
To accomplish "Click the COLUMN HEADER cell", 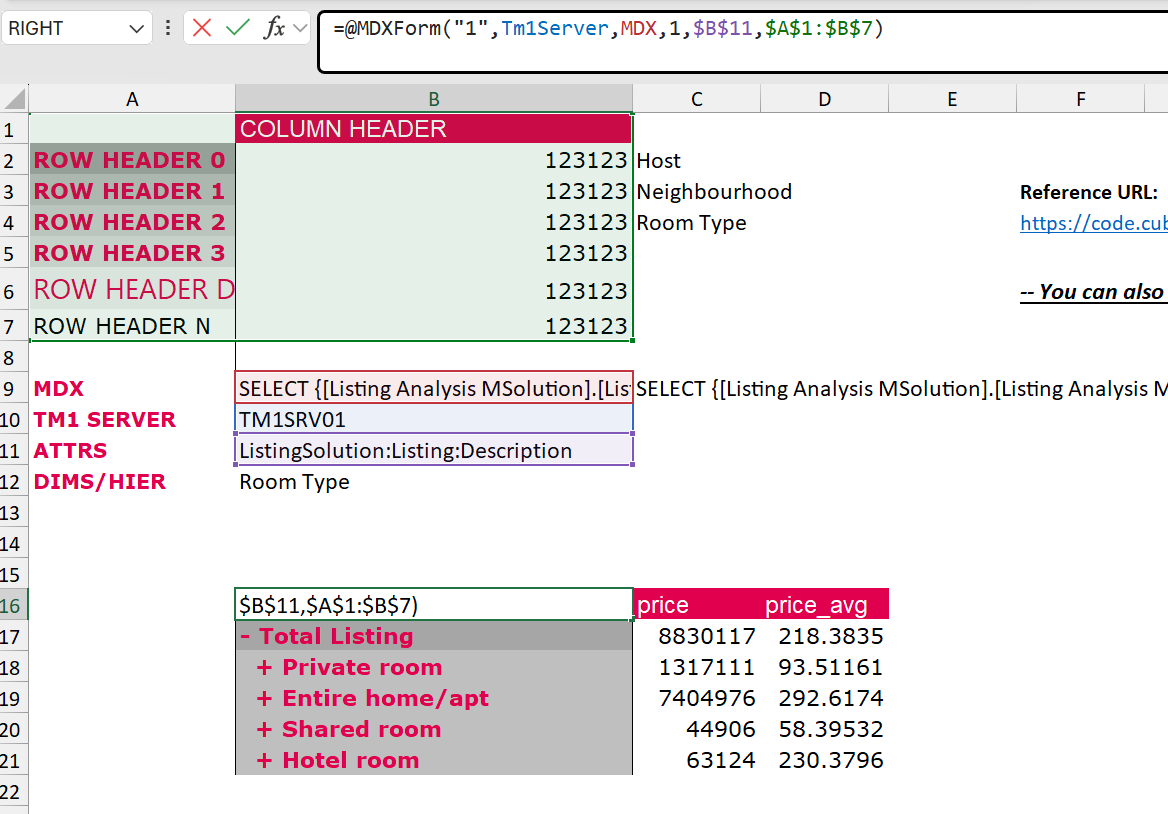I will [x=434, y=129].
